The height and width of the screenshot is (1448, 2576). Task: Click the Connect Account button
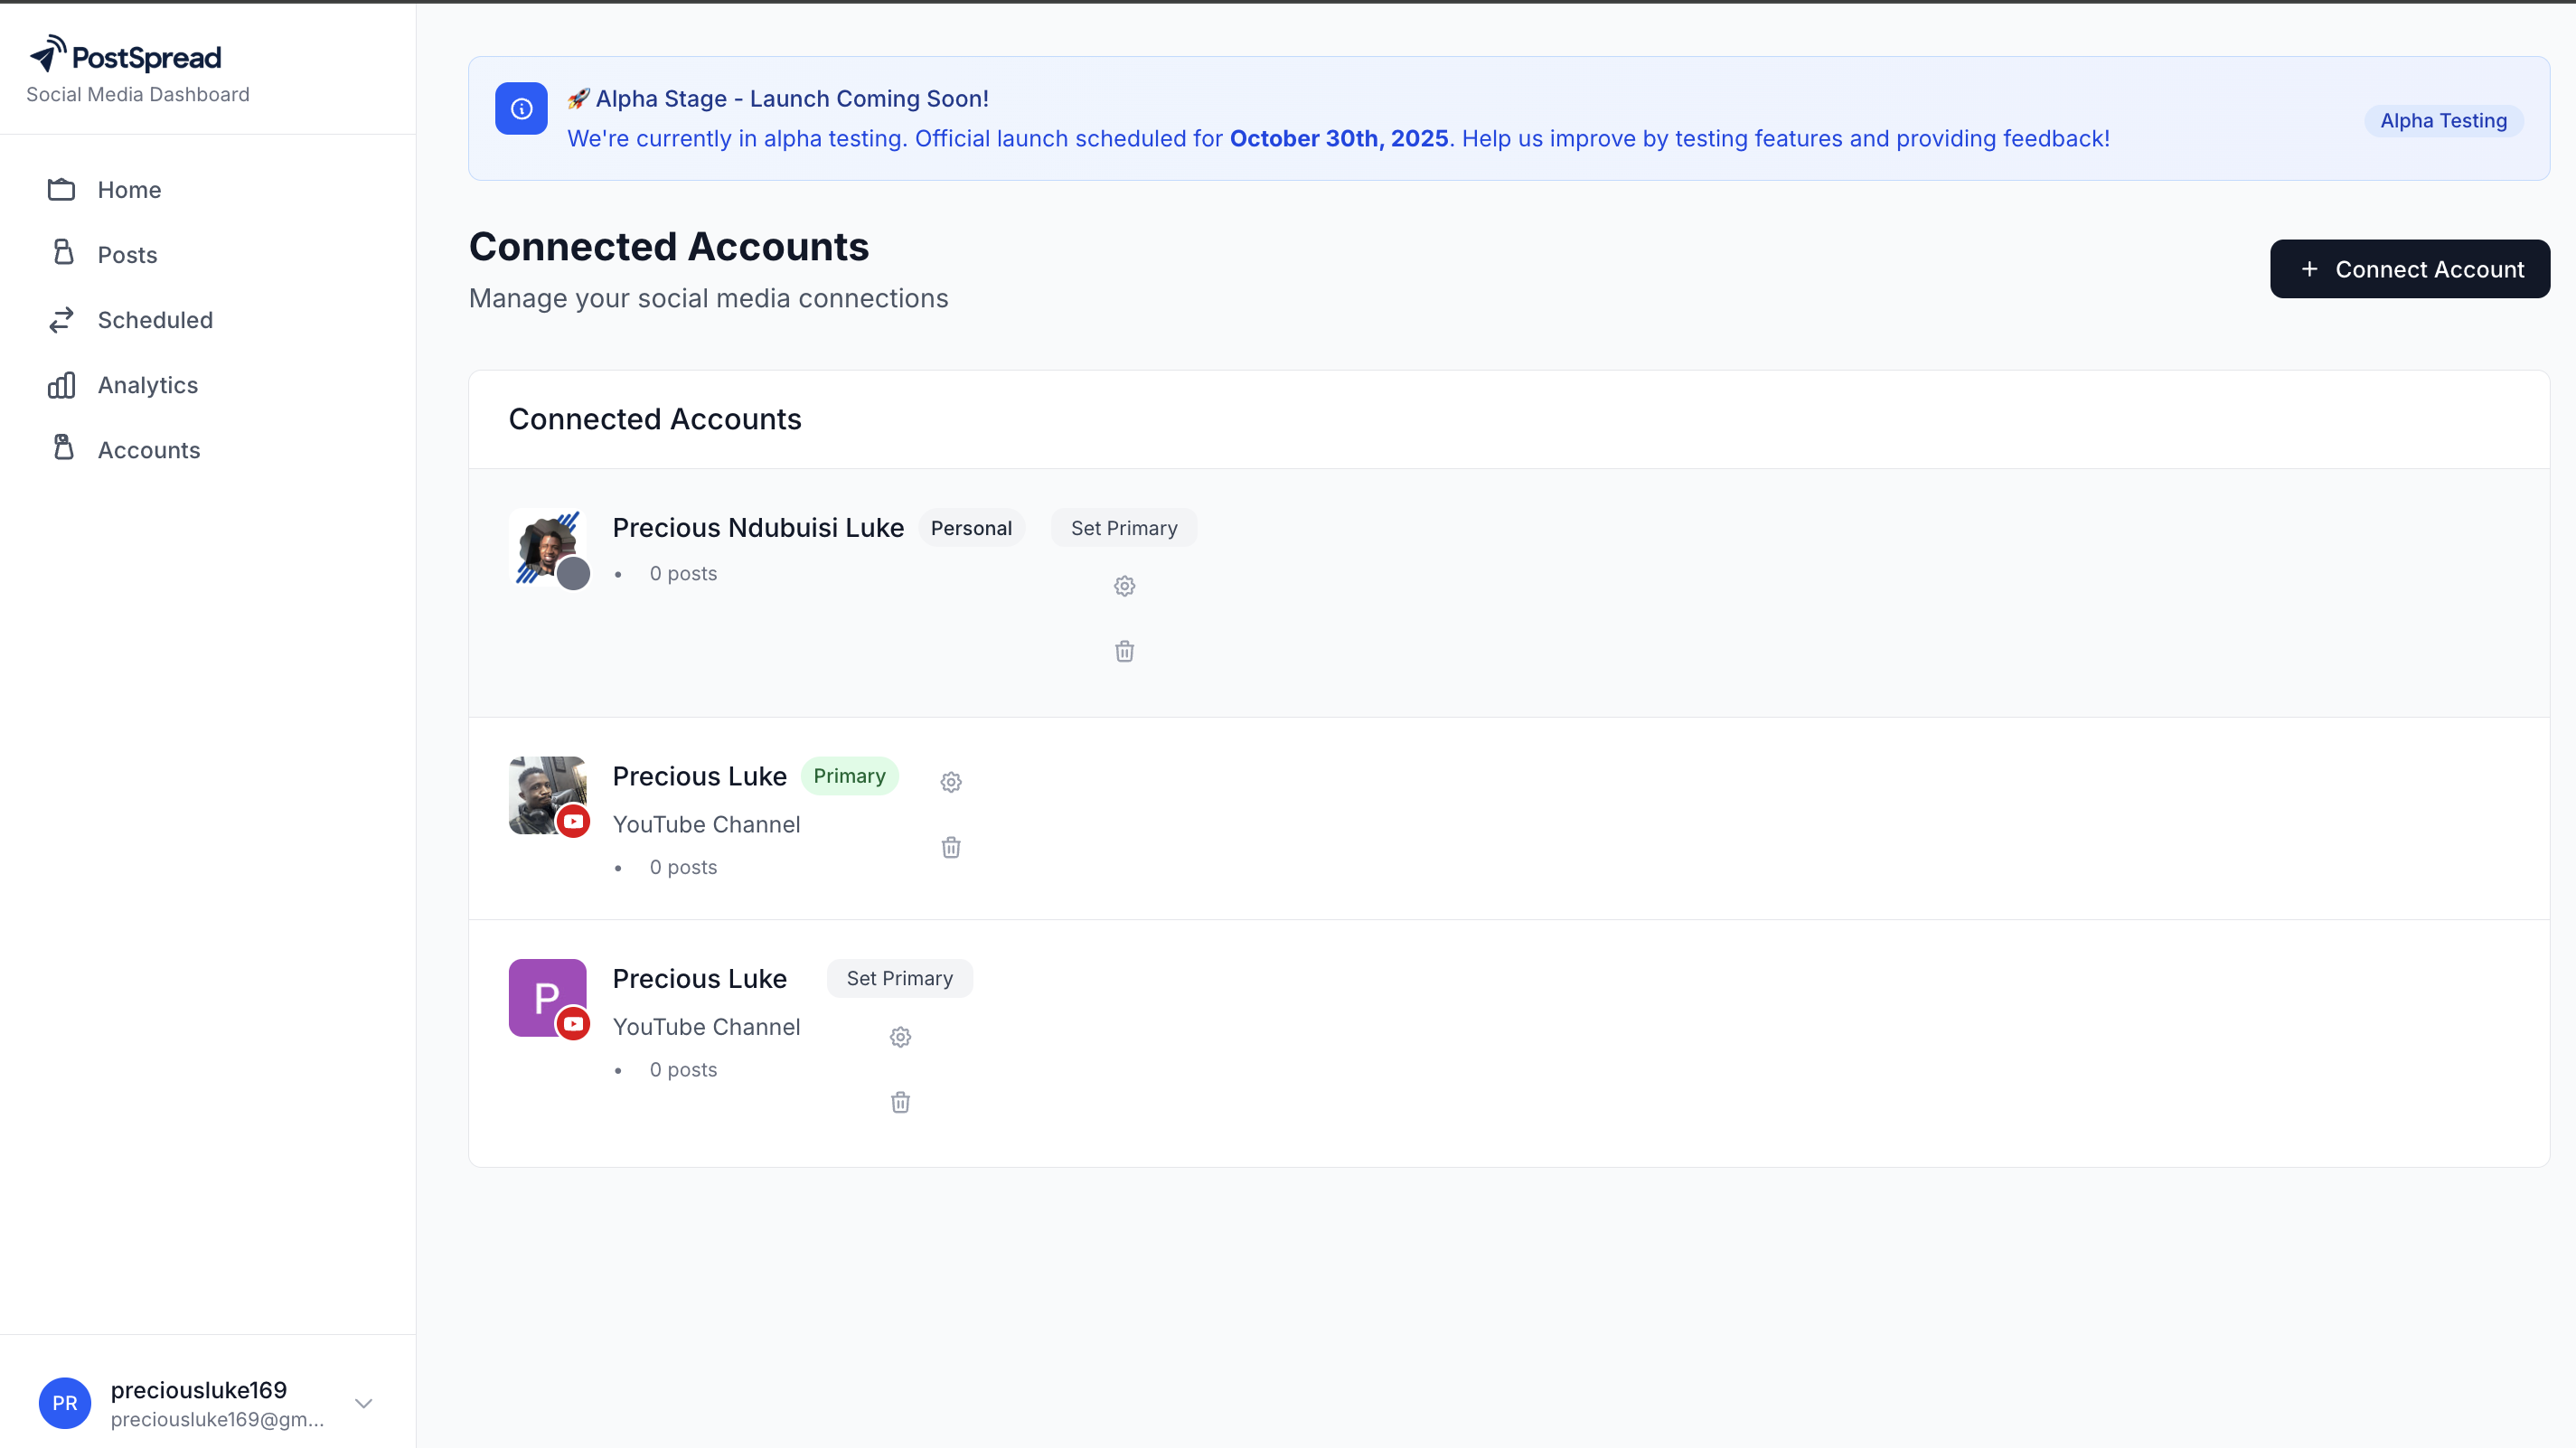click(2409, 269)
